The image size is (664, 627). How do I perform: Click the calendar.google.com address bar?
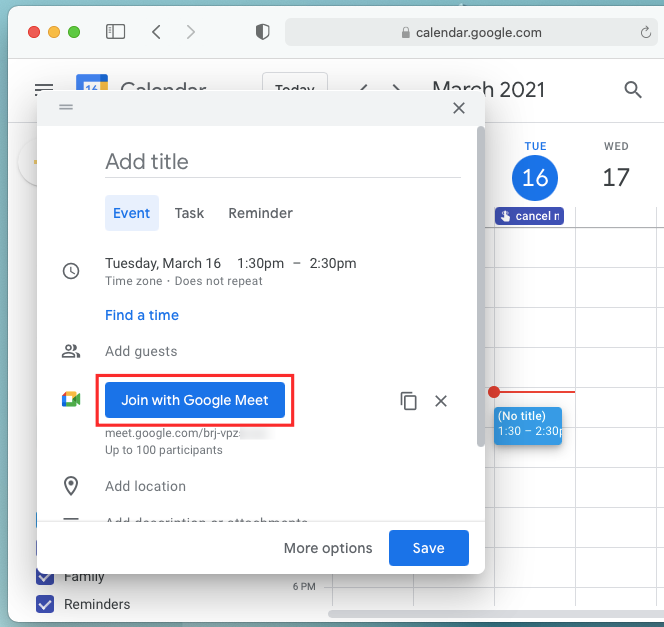tap(471, 32)
